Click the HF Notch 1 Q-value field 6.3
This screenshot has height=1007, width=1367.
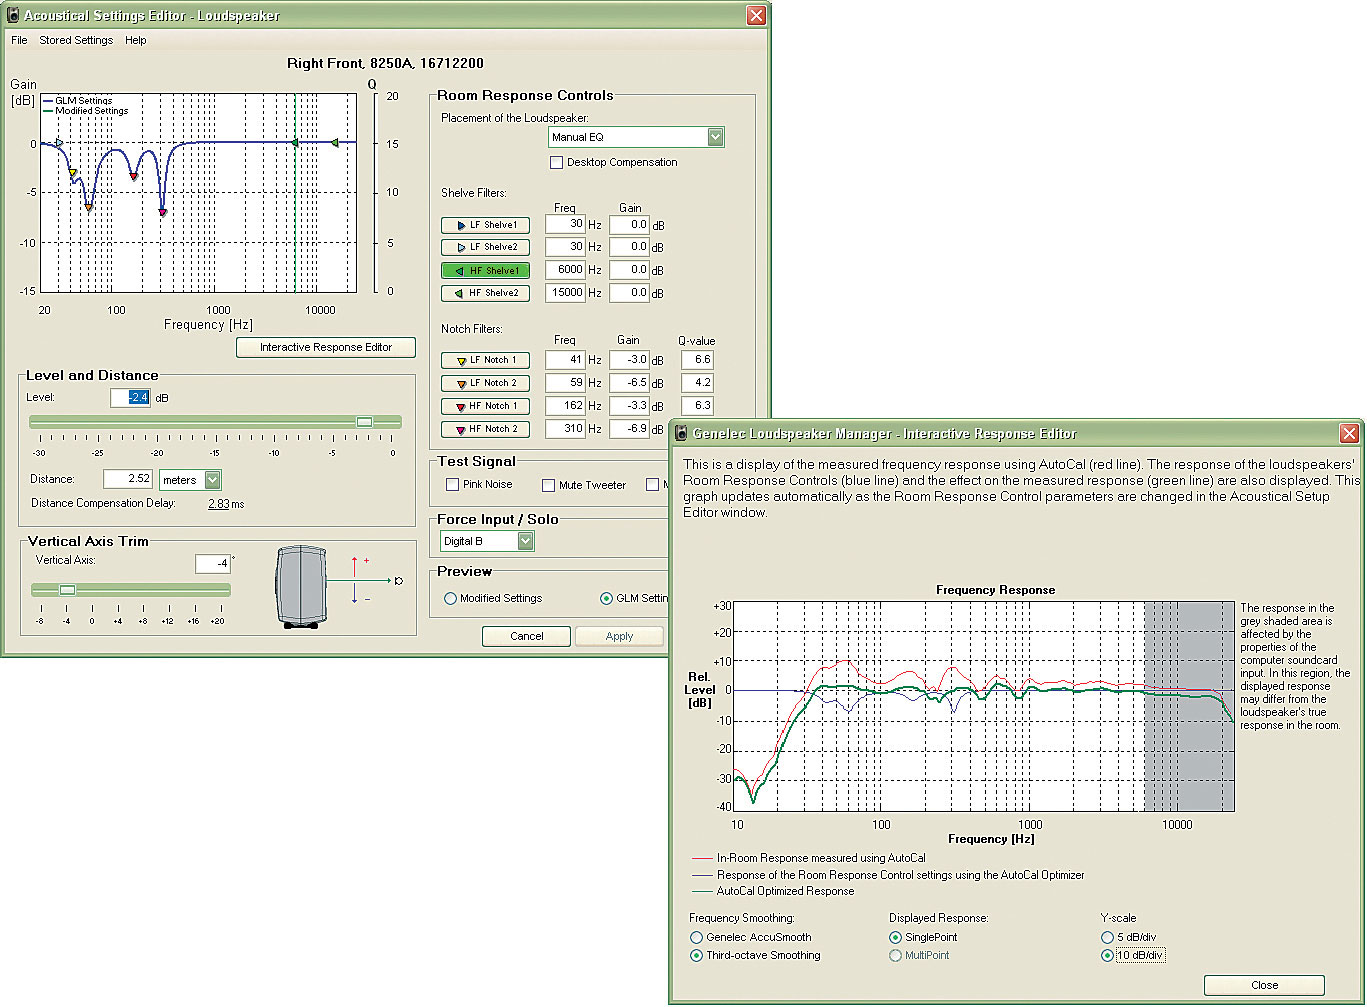697,405
